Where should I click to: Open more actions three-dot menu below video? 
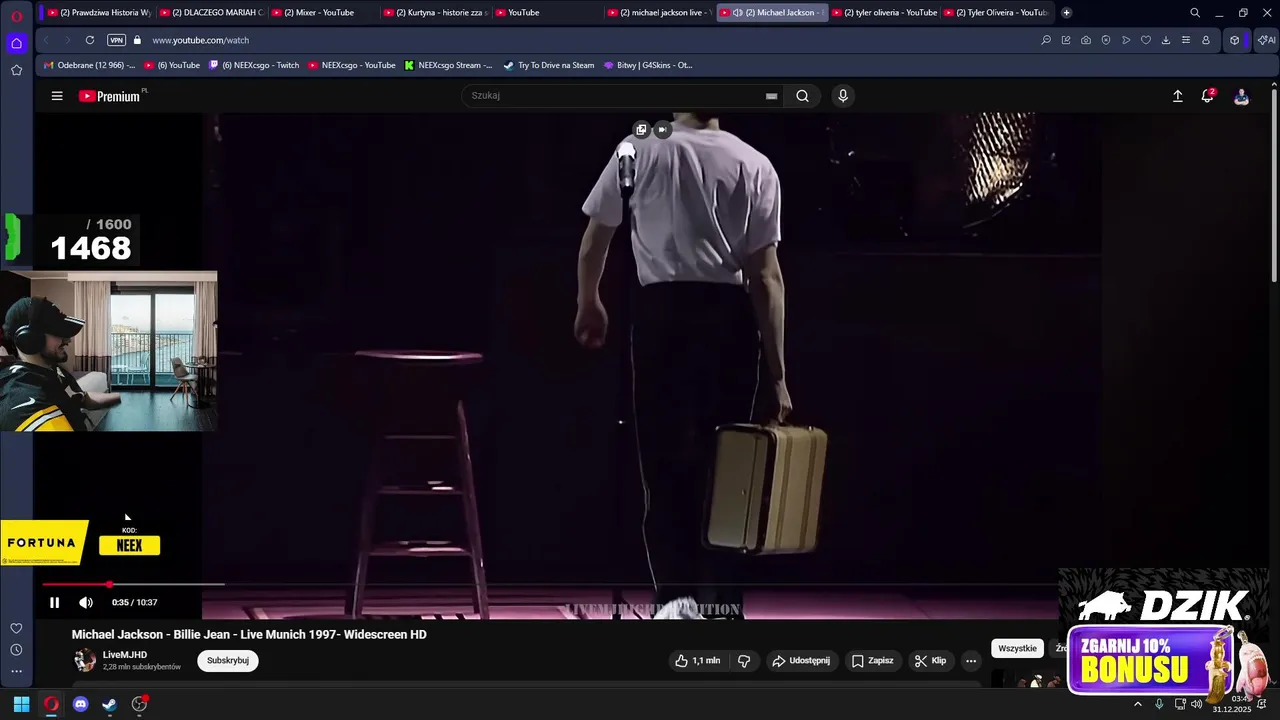[x=971, y=661]
